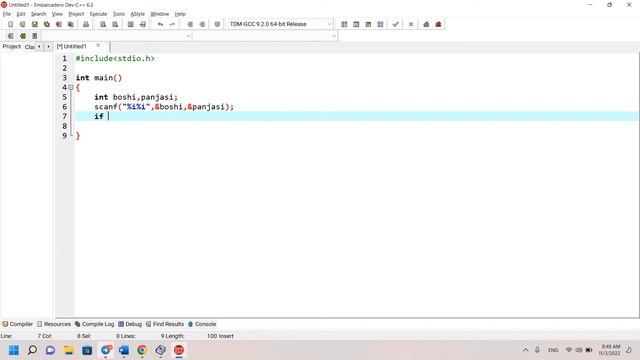The height and width of the screenshot is (360, 640).
Task: Open Chrome from the taskbar
Action: tap(142, 350)
